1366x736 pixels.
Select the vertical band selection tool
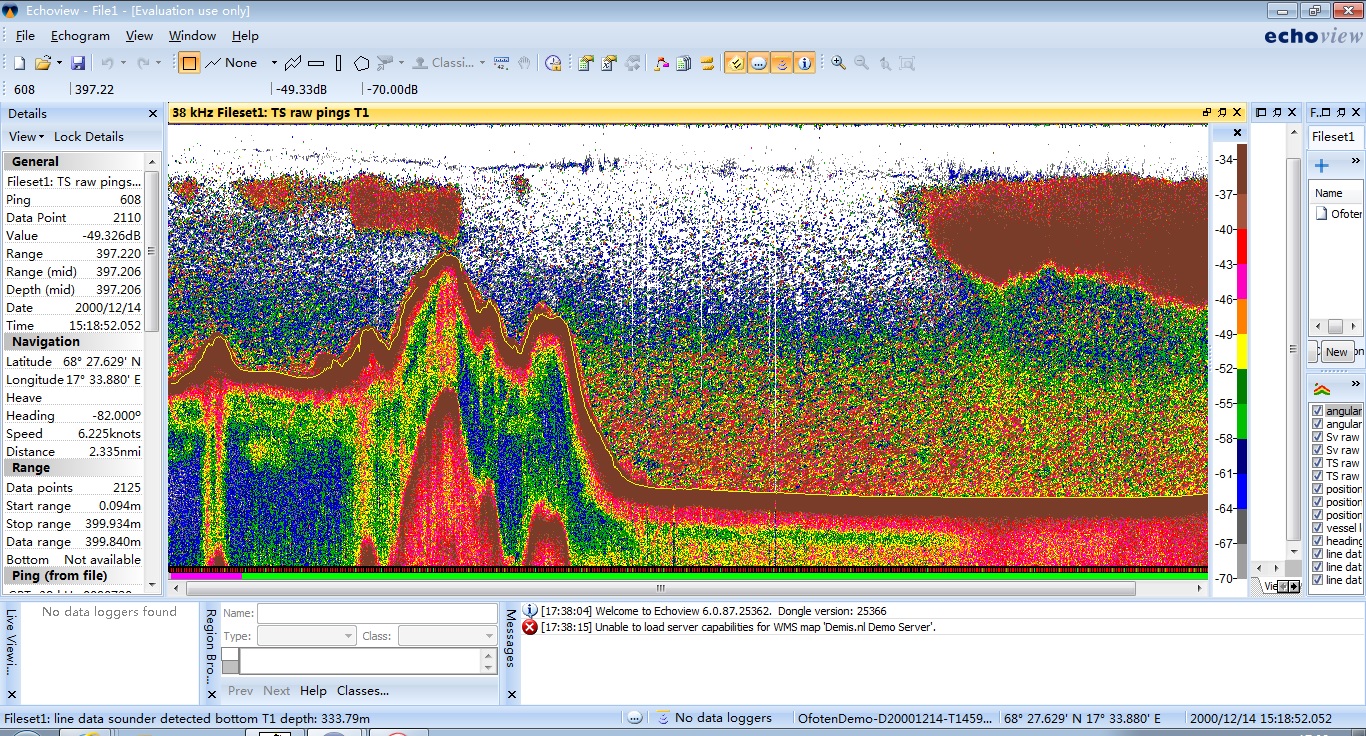click(339, 63)
